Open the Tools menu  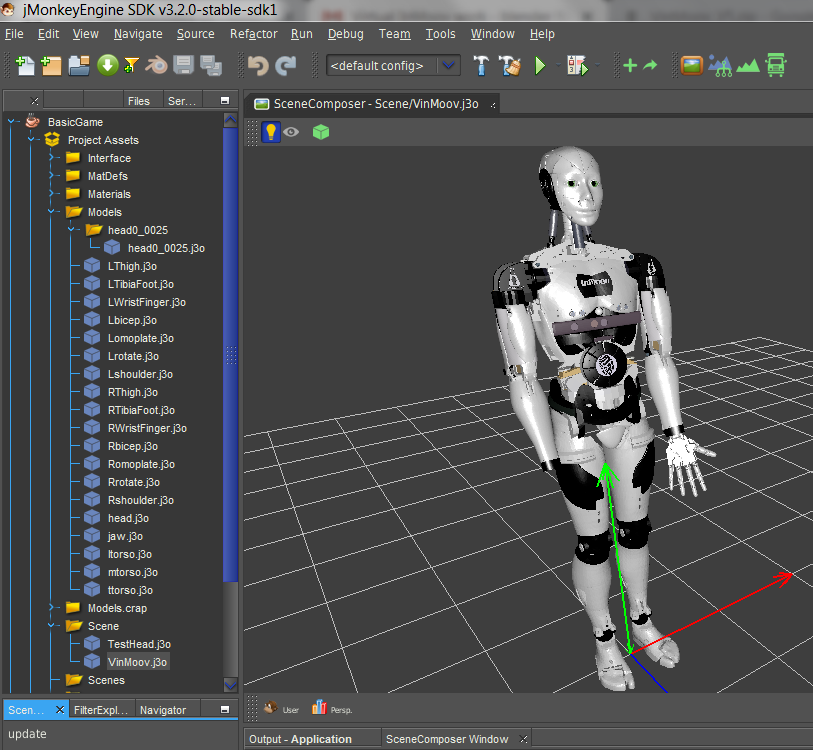tap(440, 34)
